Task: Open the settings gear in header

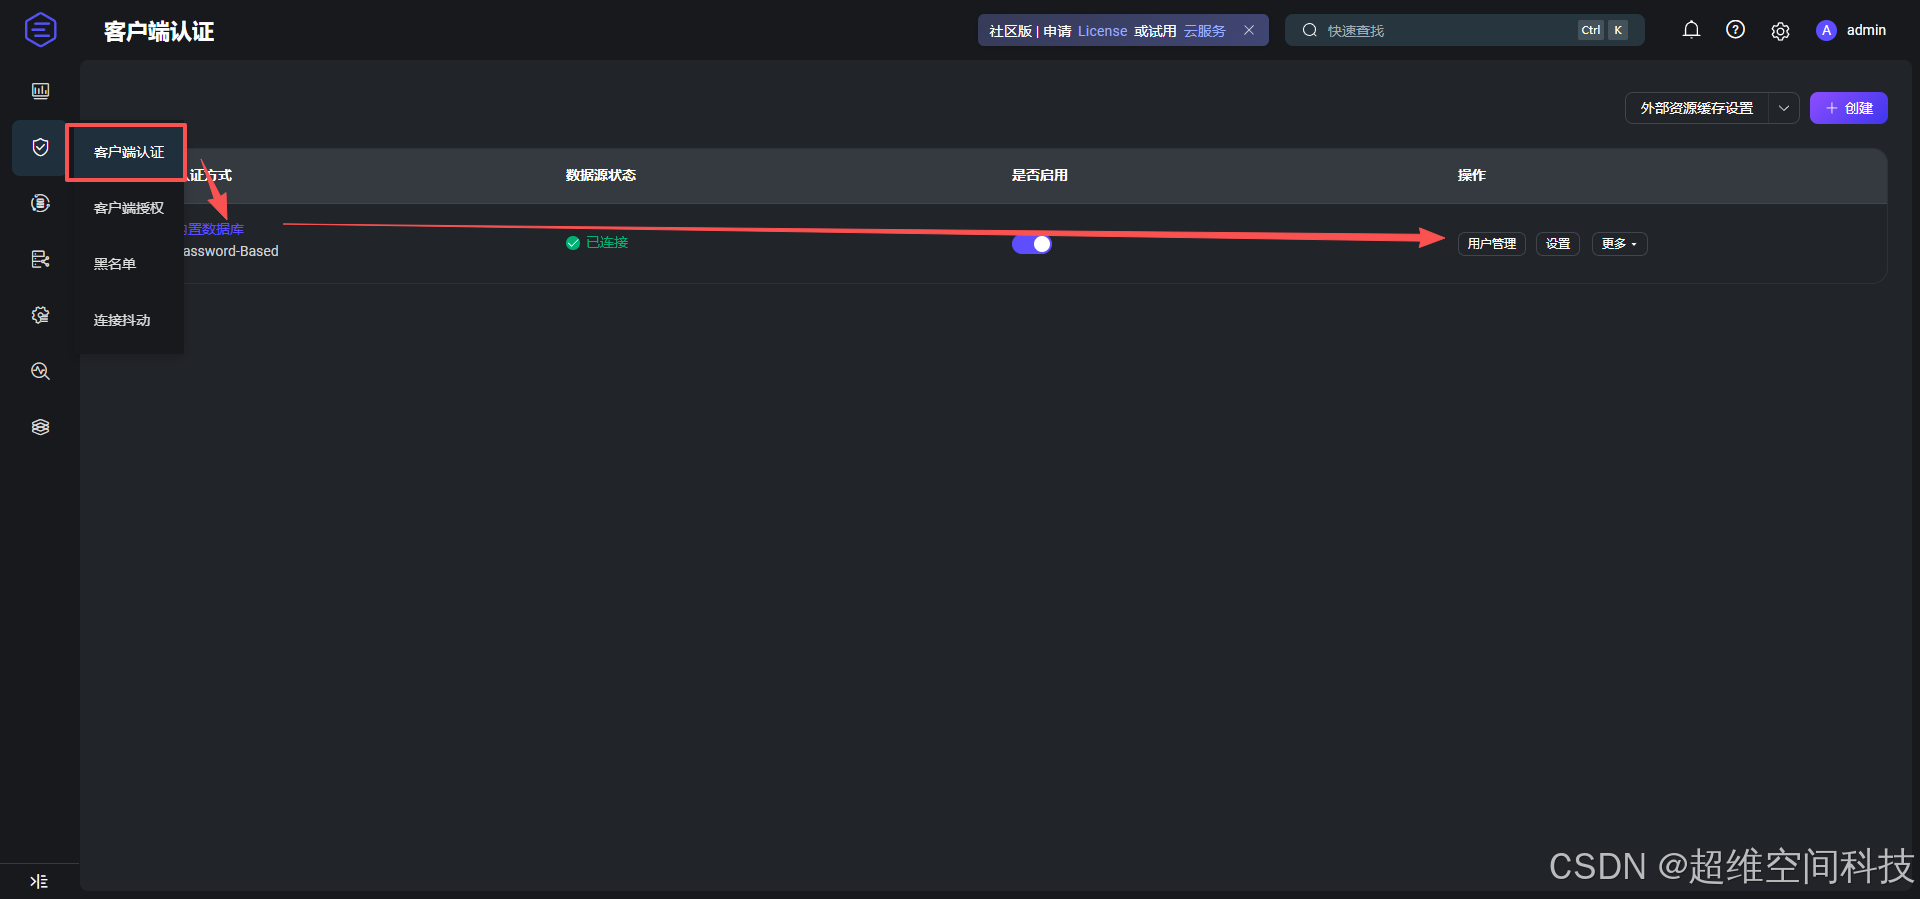Action: coord(1780,31)
